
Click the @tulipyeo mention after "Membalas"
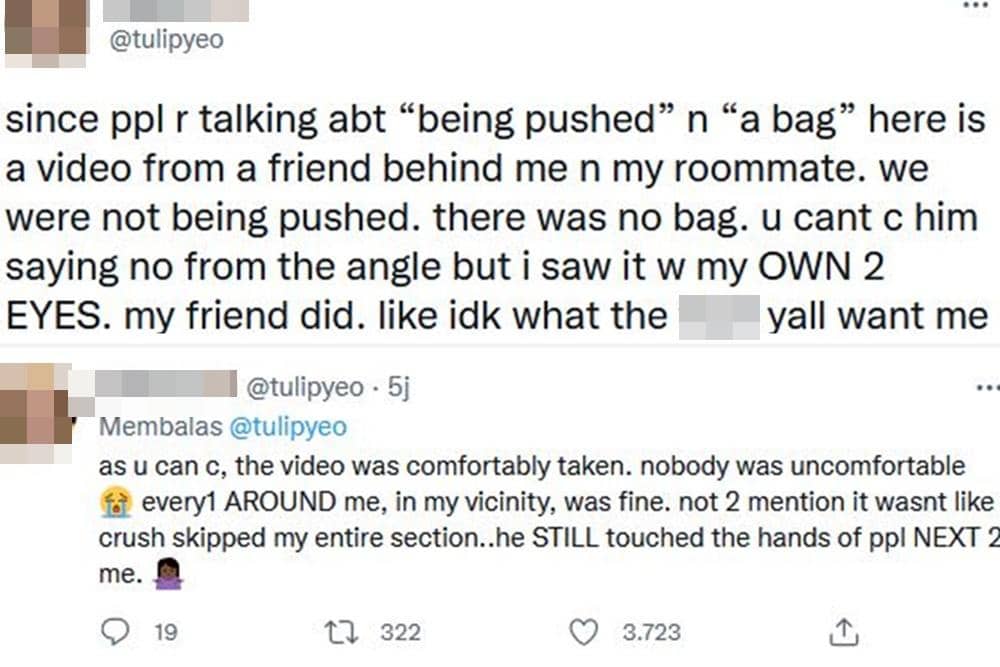[288, 427]
